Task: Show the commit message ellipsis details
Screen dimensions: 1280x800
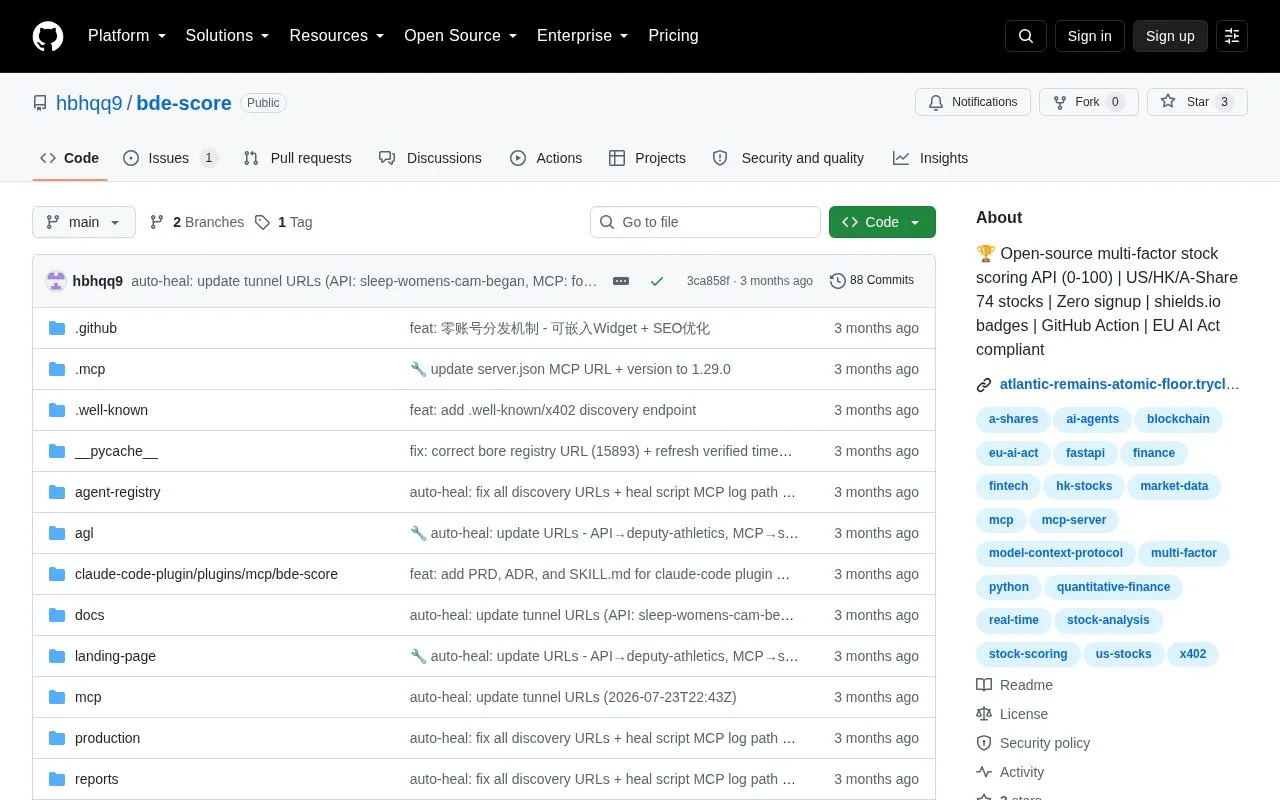Action: coord(621,281)
